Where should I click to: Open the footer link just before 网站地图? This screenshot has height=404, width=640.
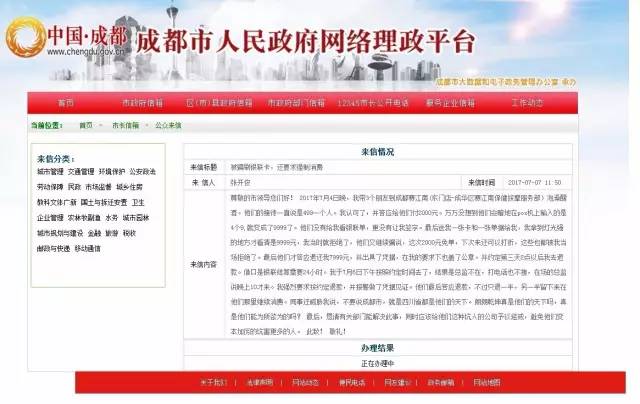pos(441,382)
